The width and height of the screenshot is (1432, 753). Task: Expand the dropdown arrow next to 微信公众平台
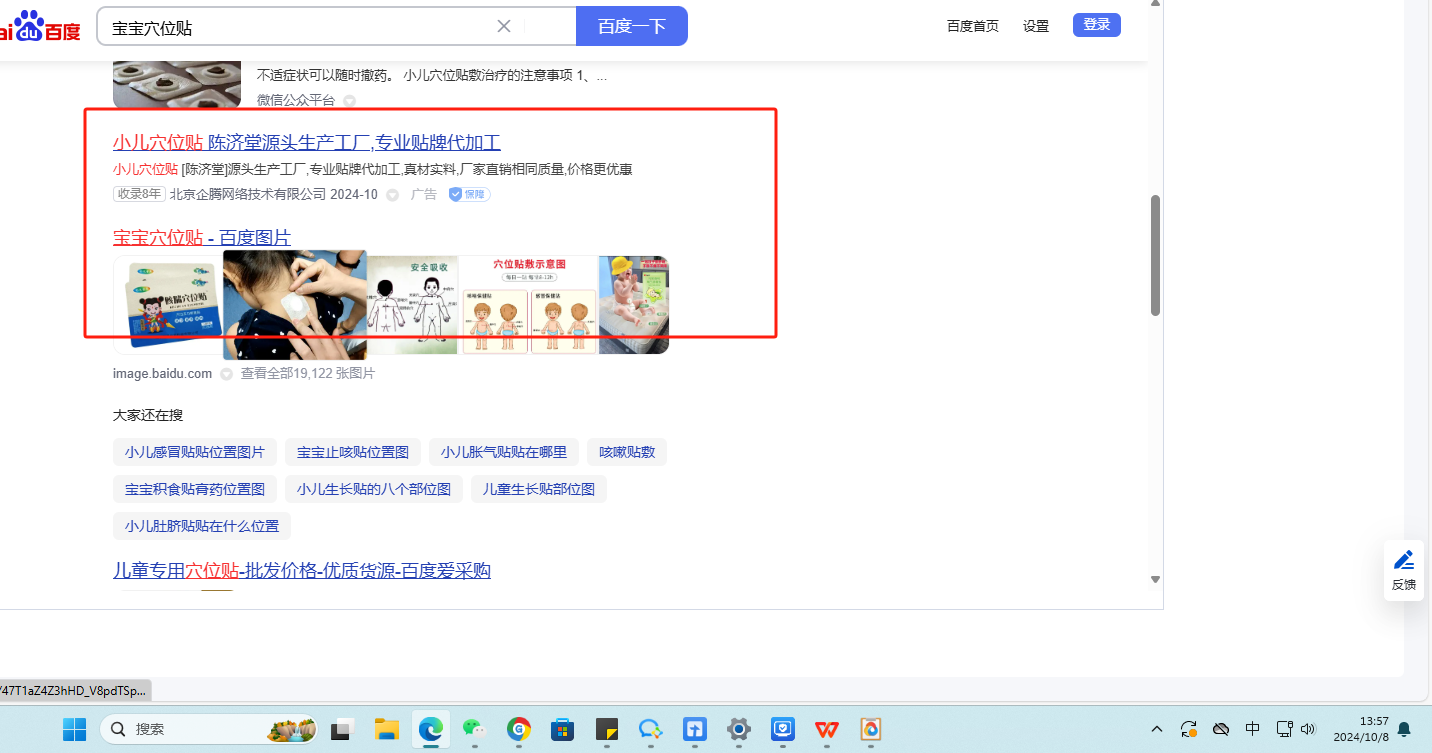(349, 100)
